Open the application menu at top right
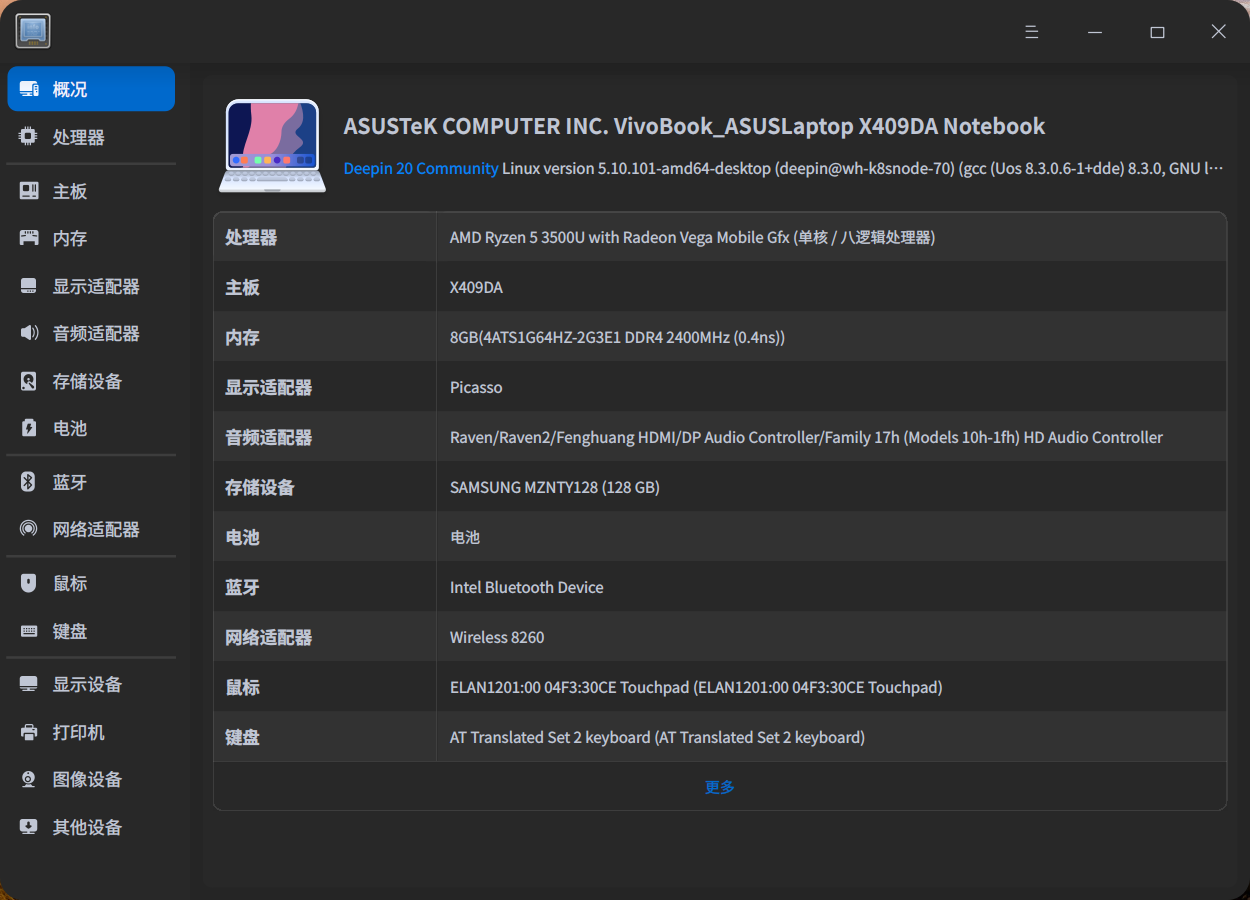 pyautogui.click(x=1031, y=31)
